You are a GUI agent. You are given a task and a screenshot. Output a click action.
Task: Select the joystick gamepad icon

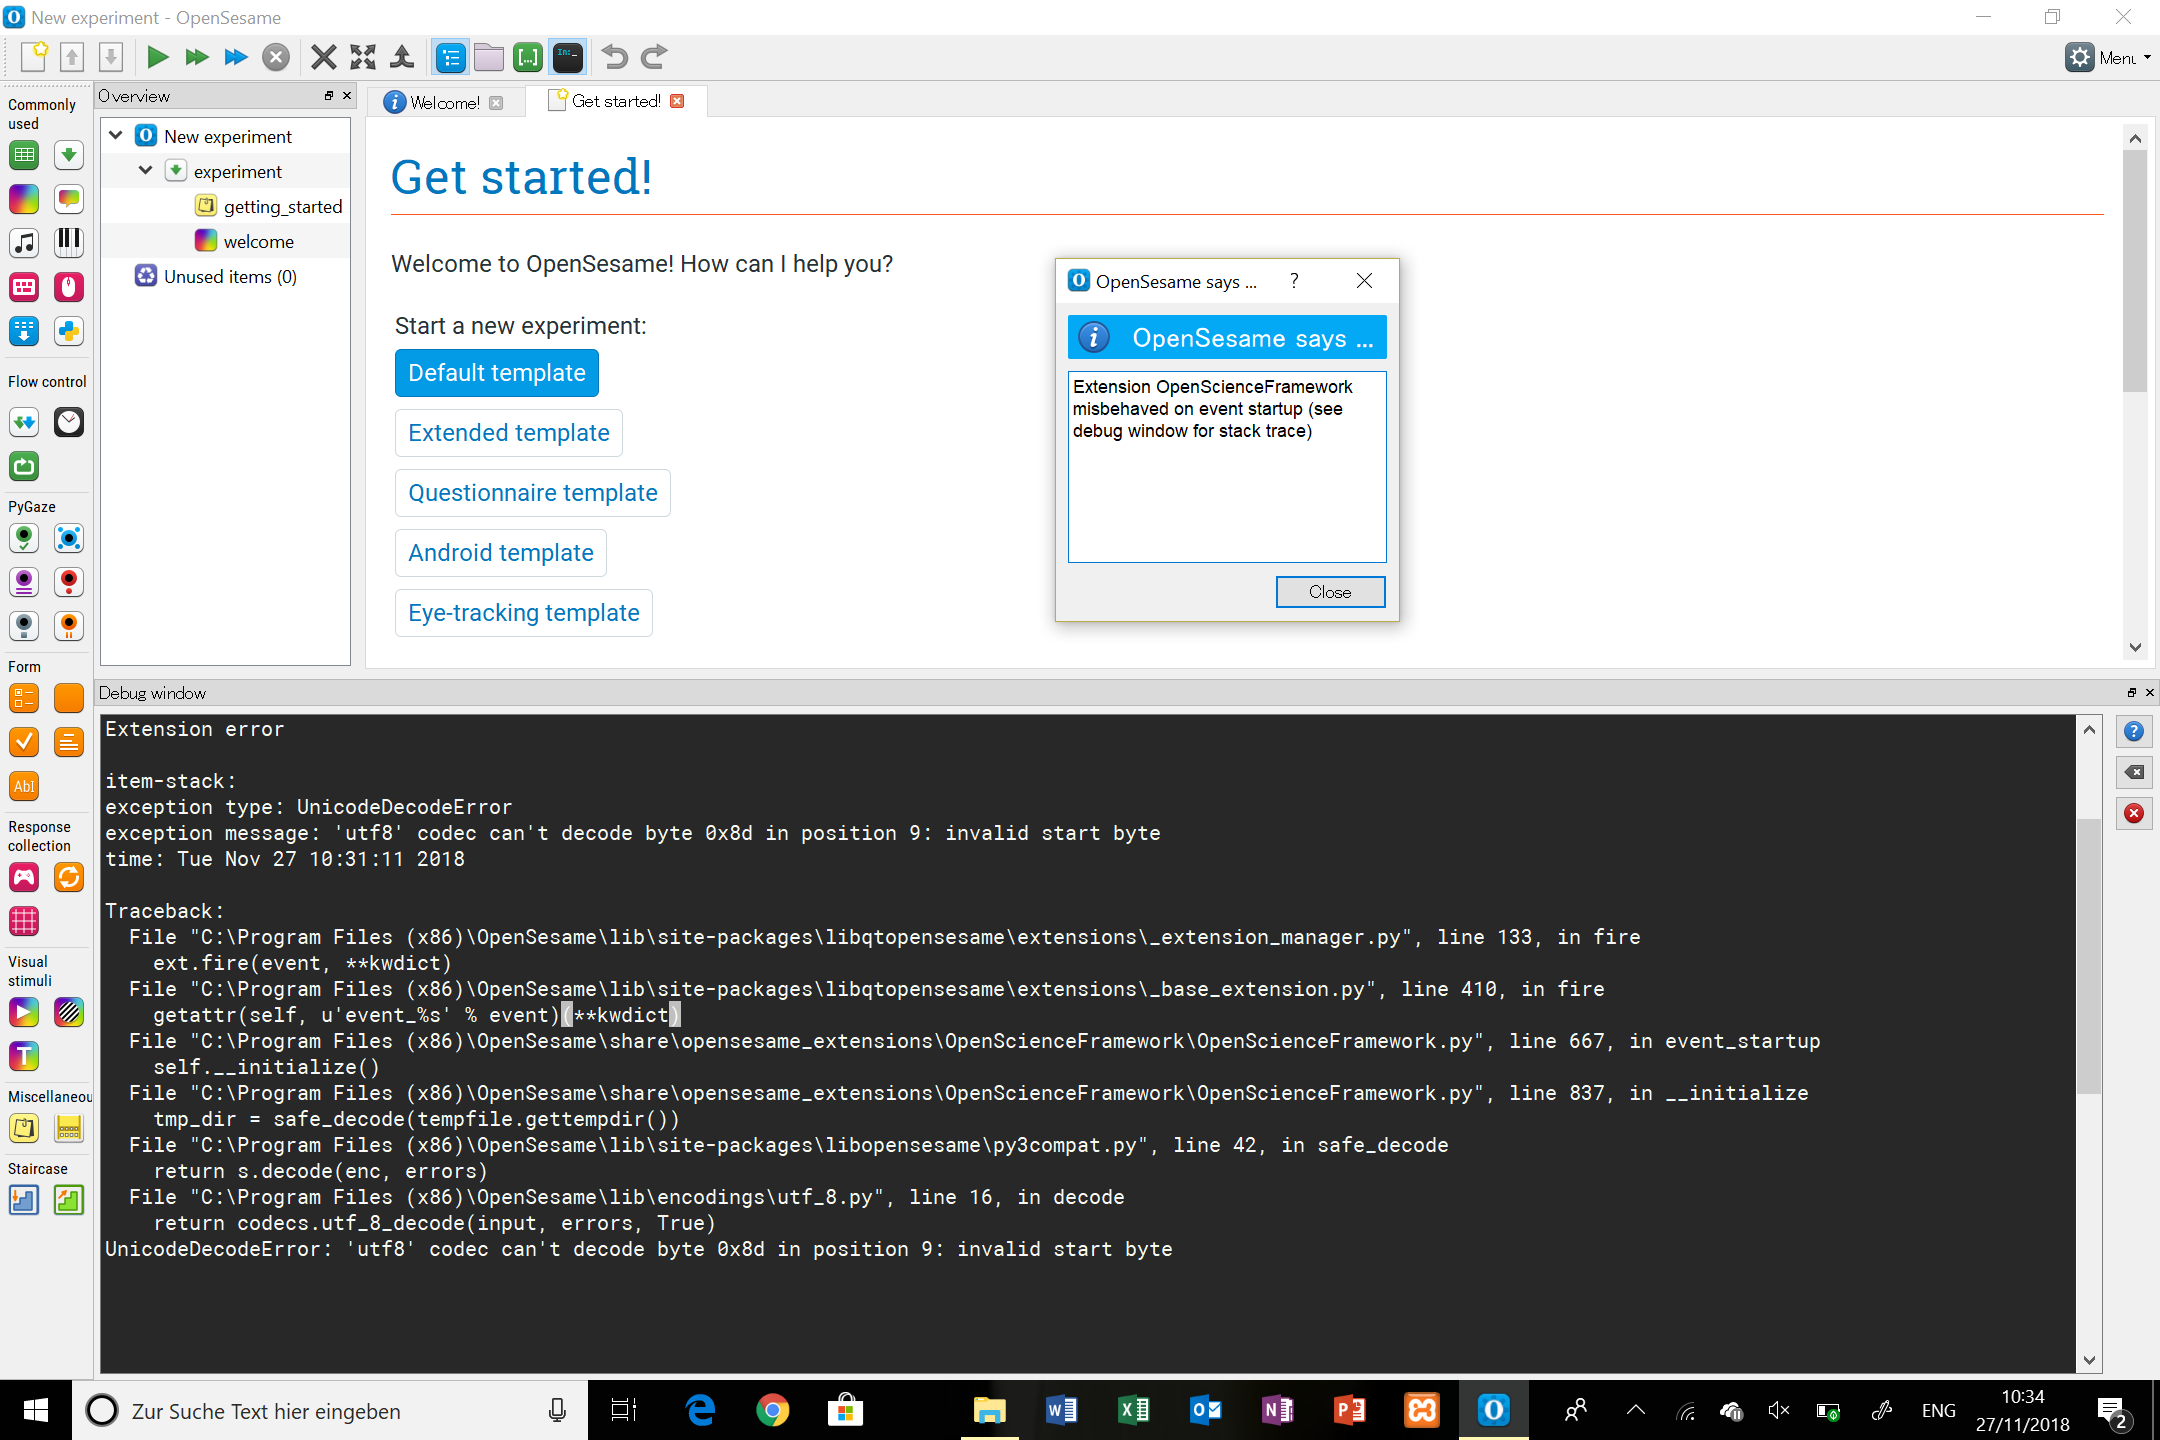[24, 877]
